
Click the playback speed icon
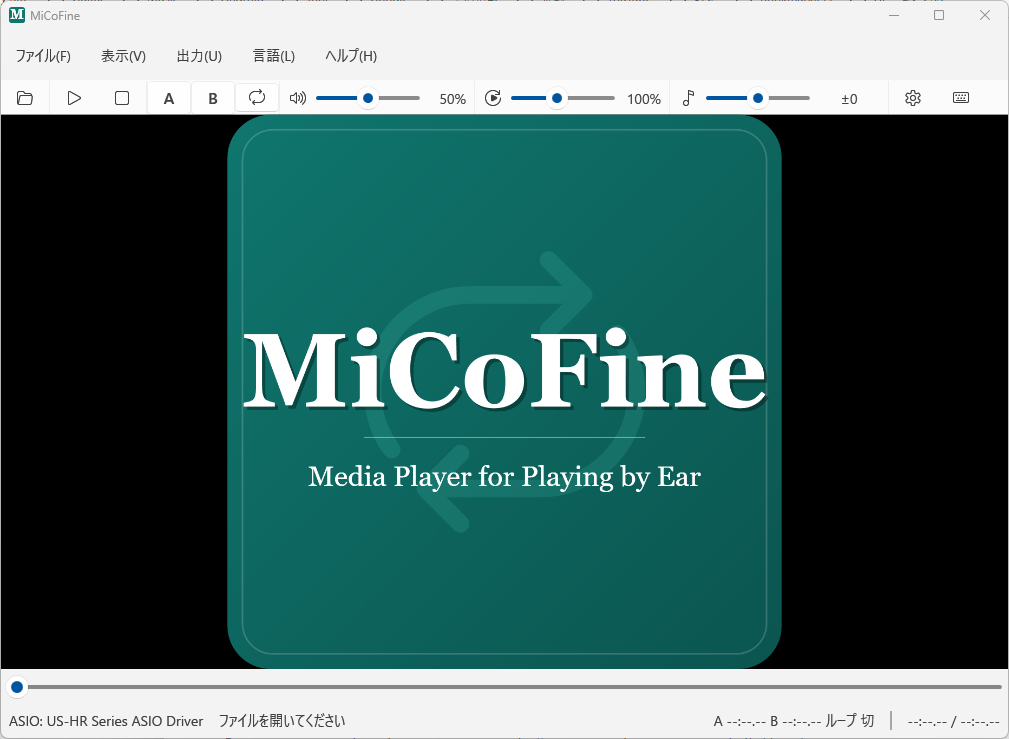pyautogui.click(x=493, y=98)
